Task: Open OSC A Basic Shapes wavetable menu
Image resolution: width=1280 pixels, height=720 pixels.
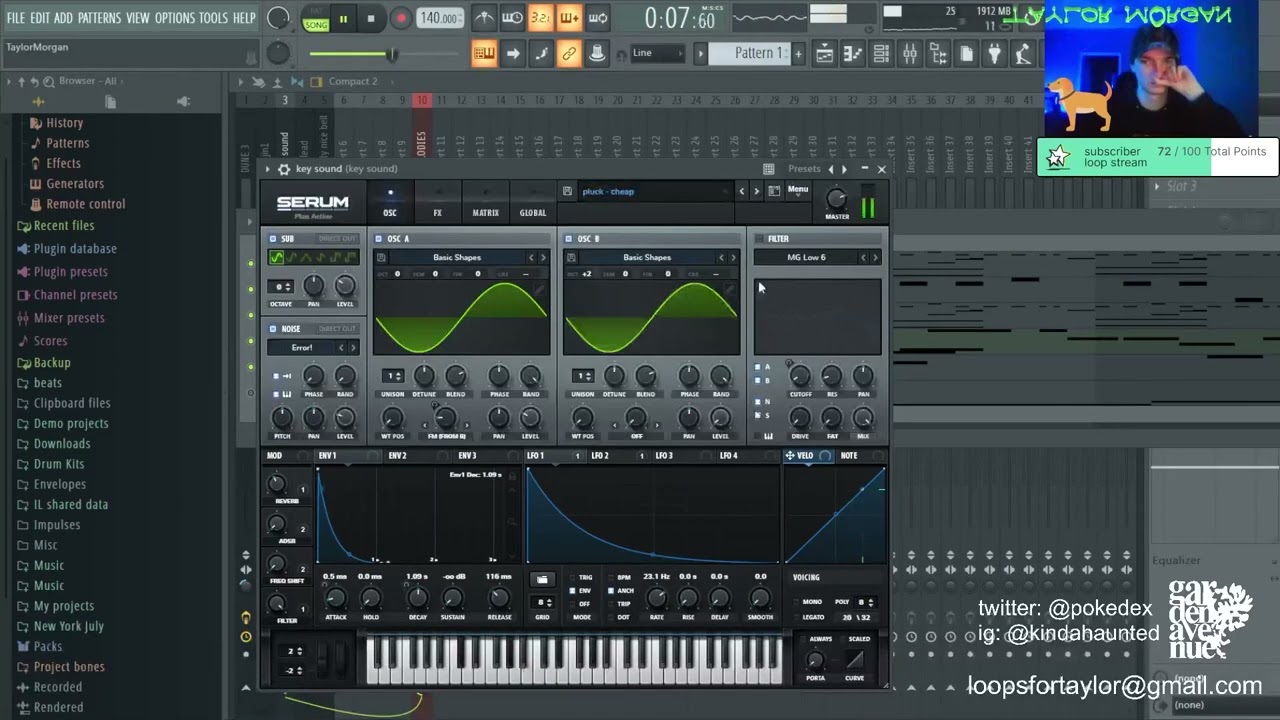Action: (x=457, y=257)
